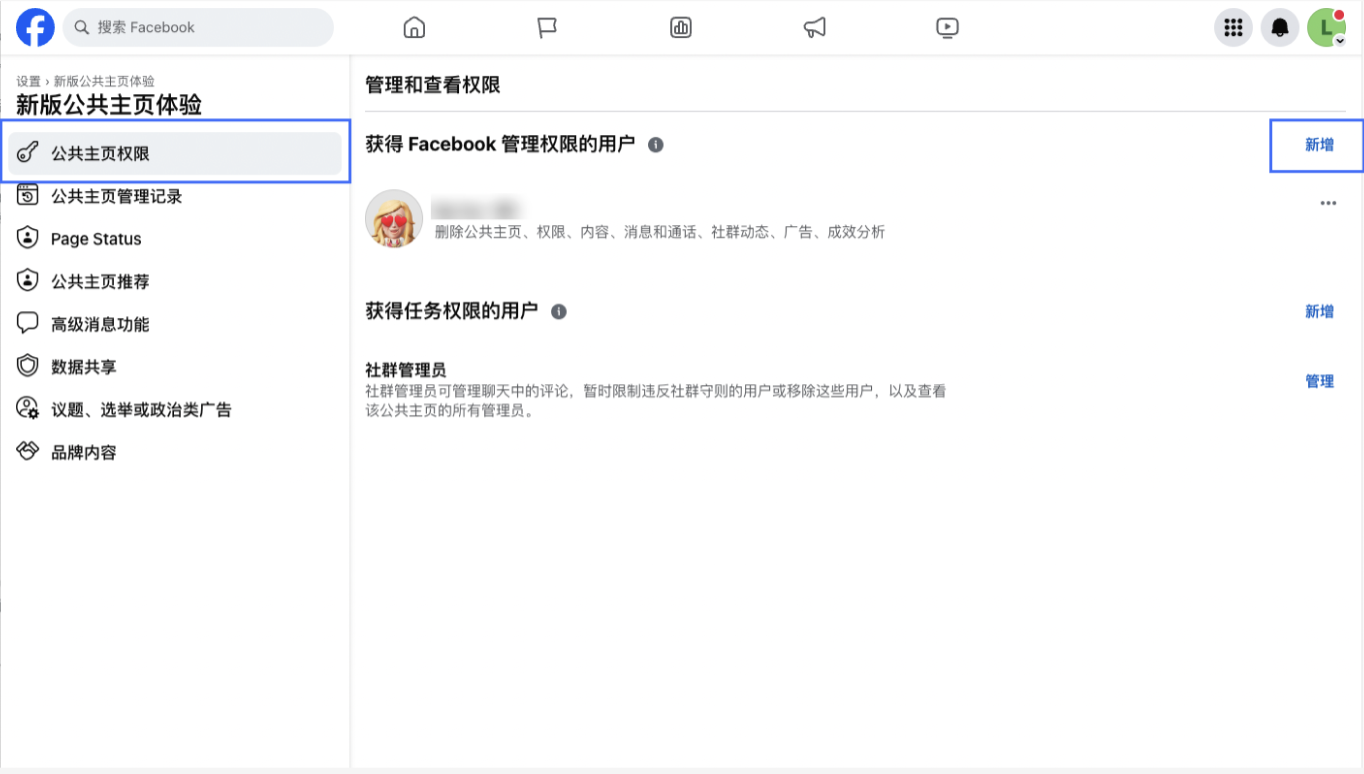
Task: Open the Pages flag icon
Action: [x=547, y=28]
